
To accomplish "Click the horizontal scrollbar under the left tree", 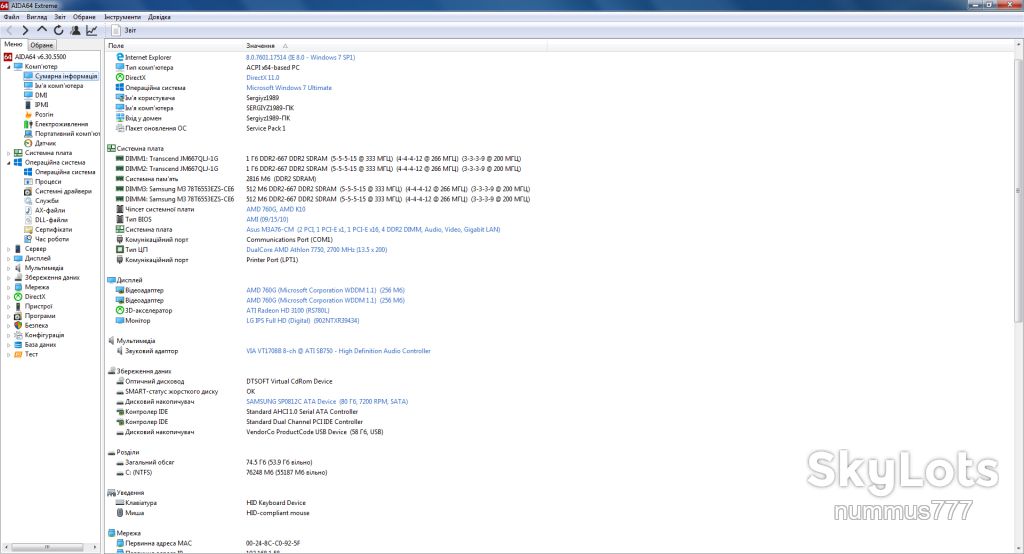I will tap(50, 547).
